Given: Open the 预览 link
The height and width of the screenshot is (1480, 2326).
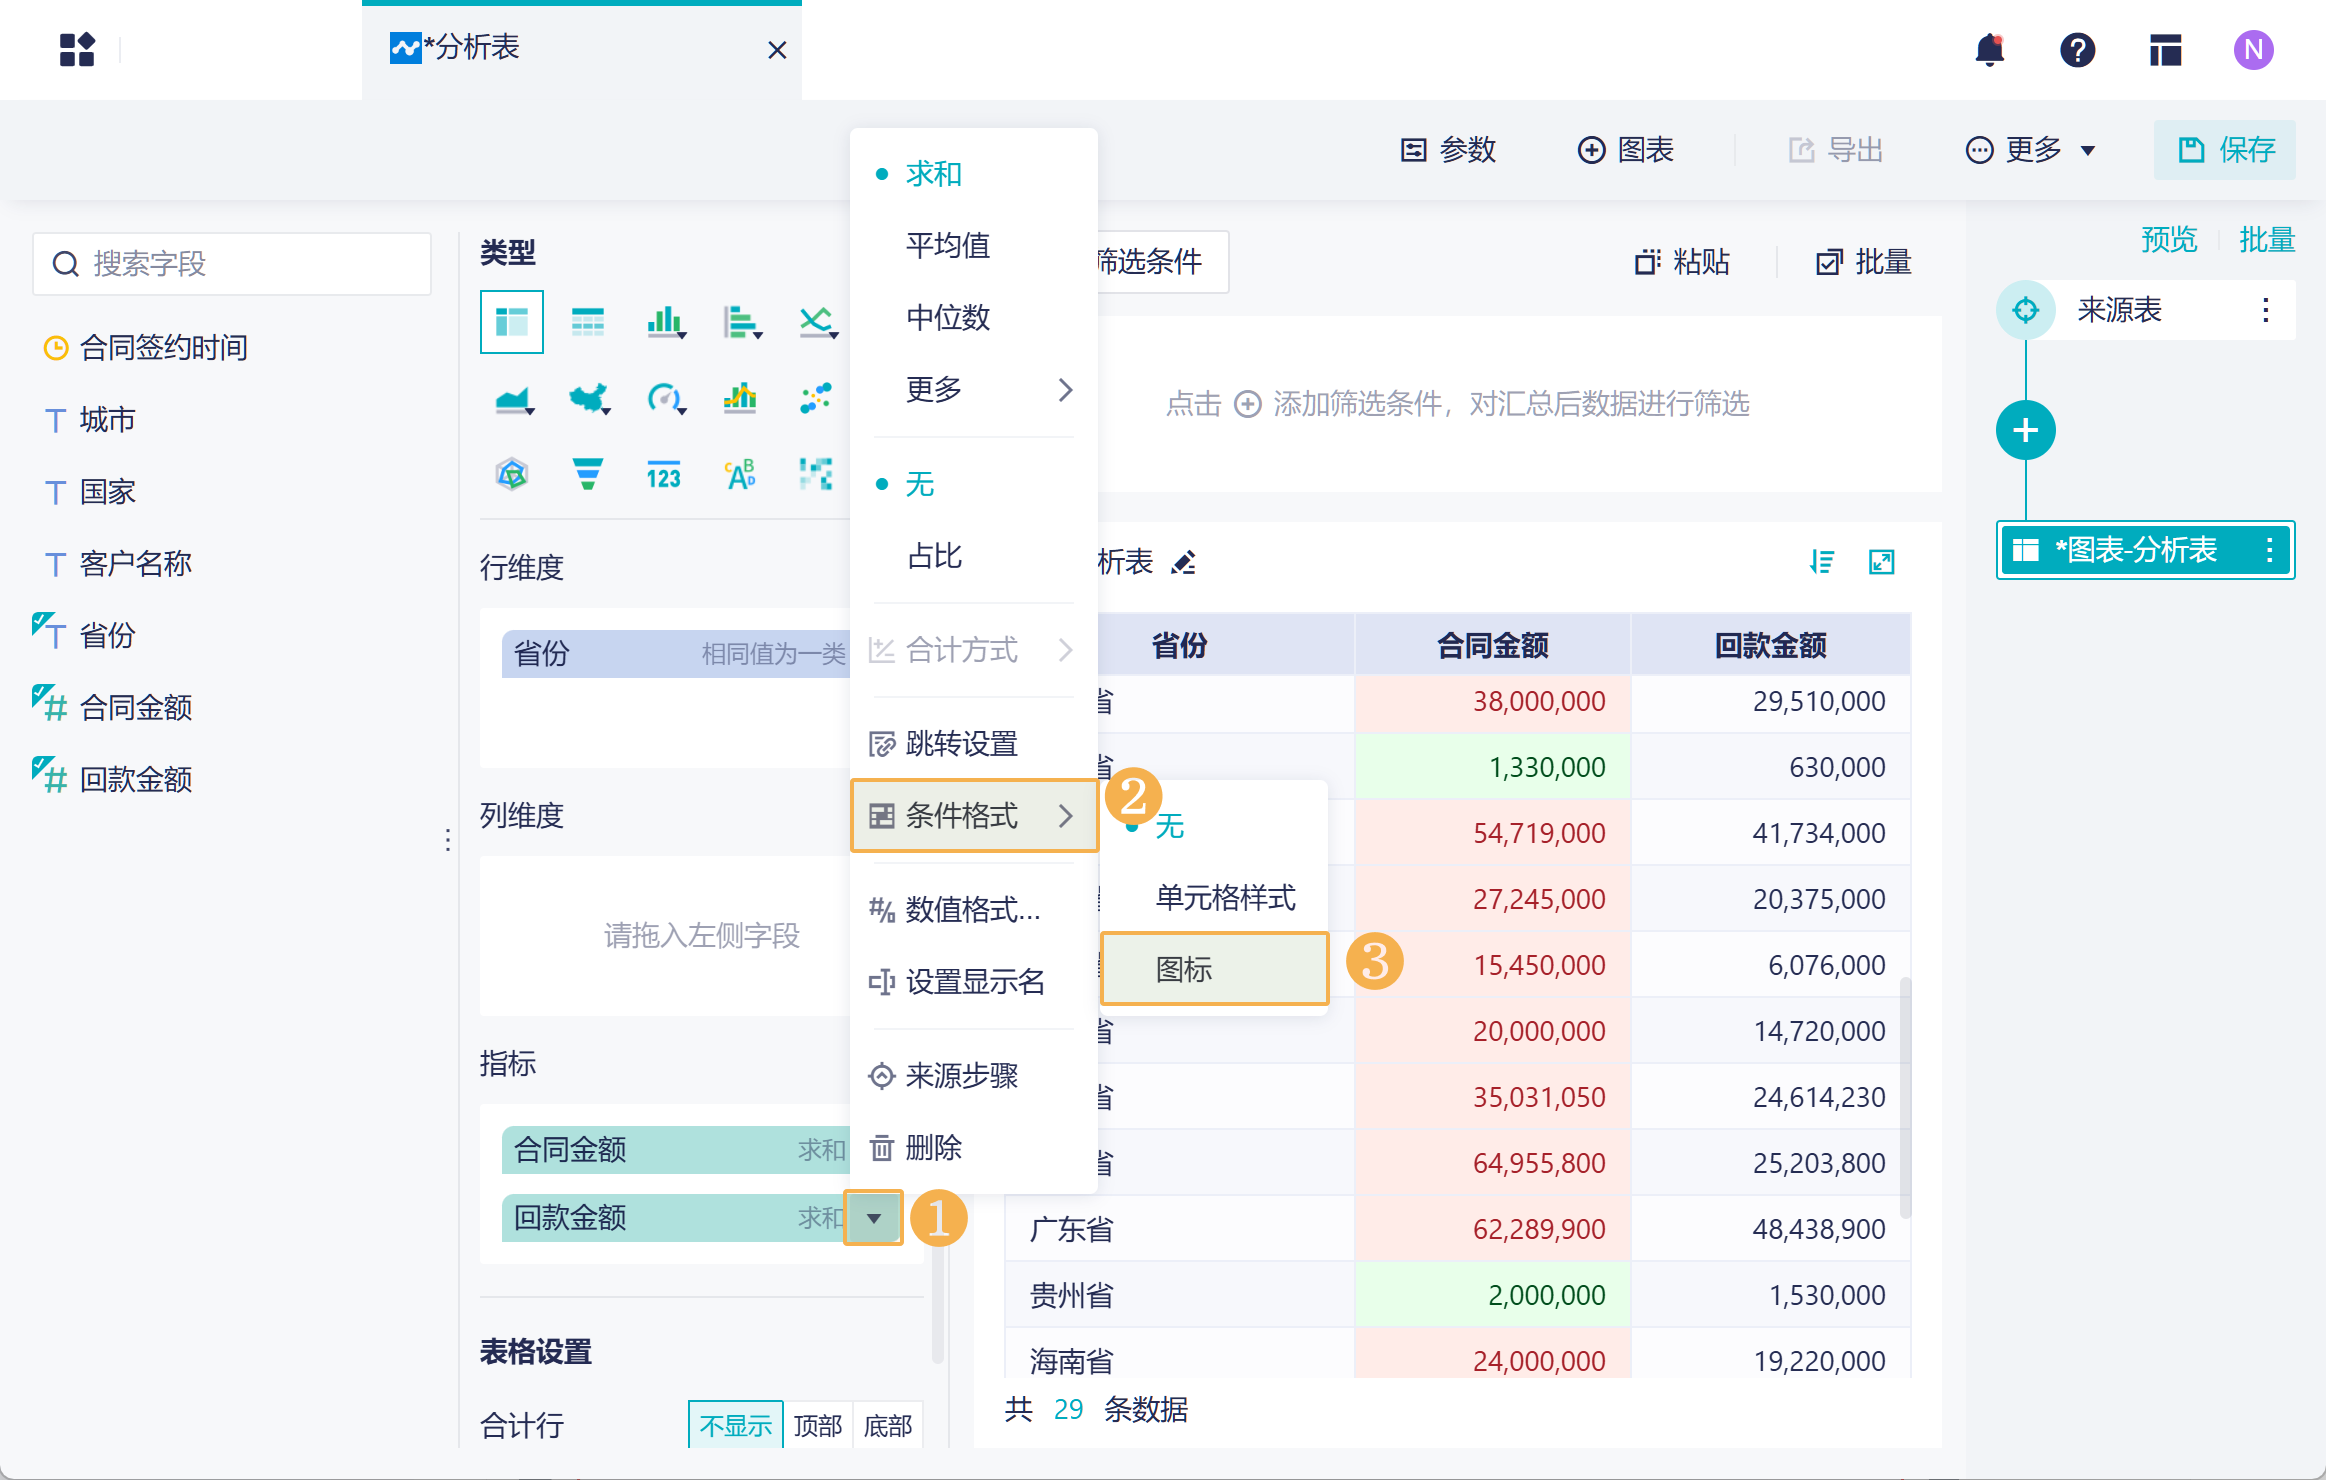Looking at the screenshot, I should pos(2168,240).
